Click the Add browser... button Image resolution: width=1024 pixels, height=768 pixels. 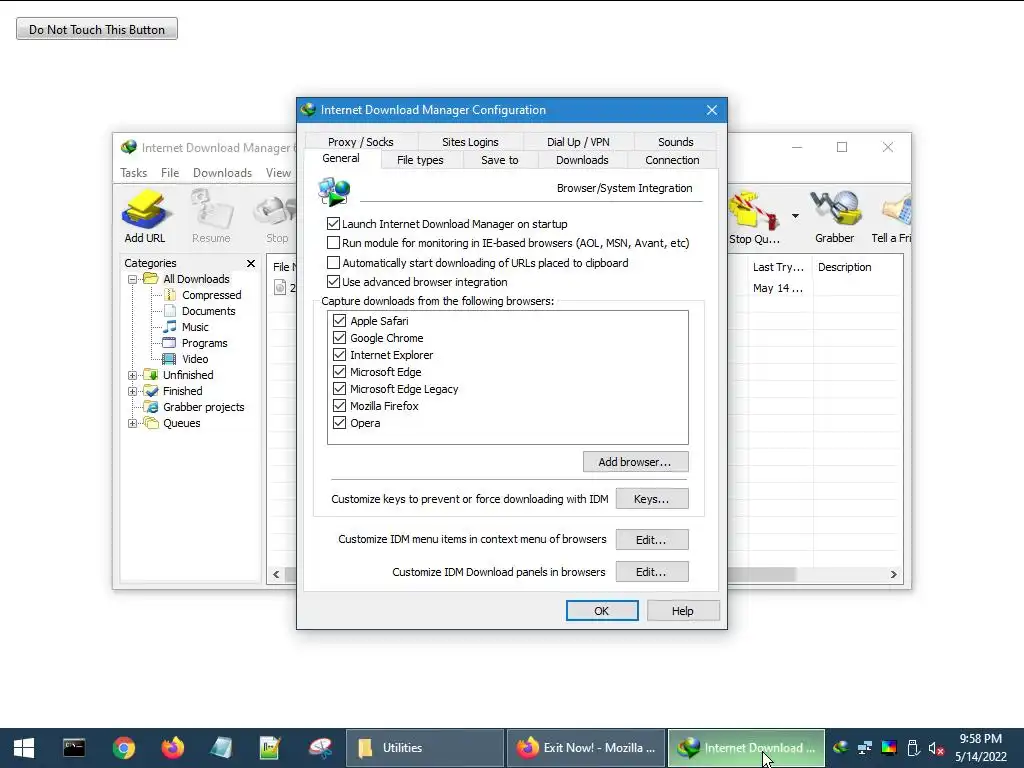[635, 462]
